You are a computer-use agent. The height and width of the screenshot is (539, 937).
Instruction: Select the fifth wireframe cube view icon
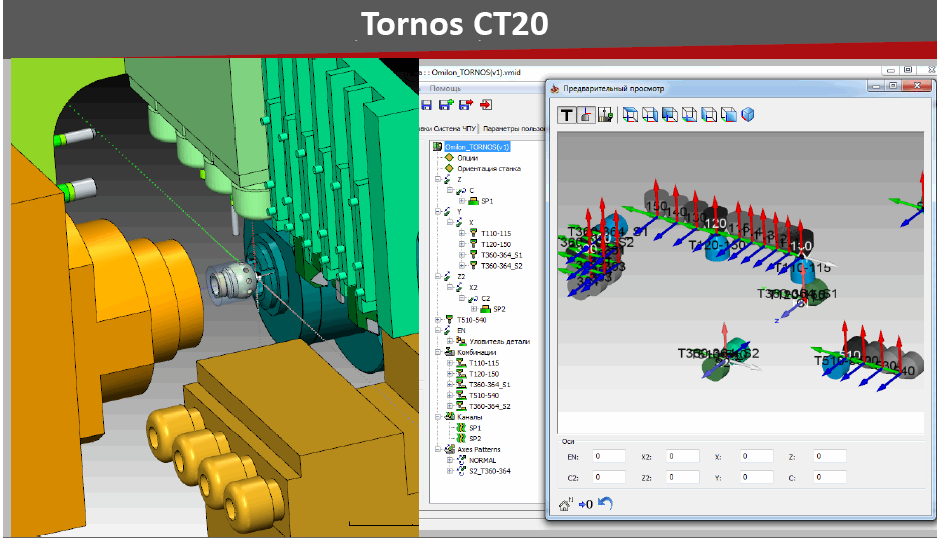(709, 115)
